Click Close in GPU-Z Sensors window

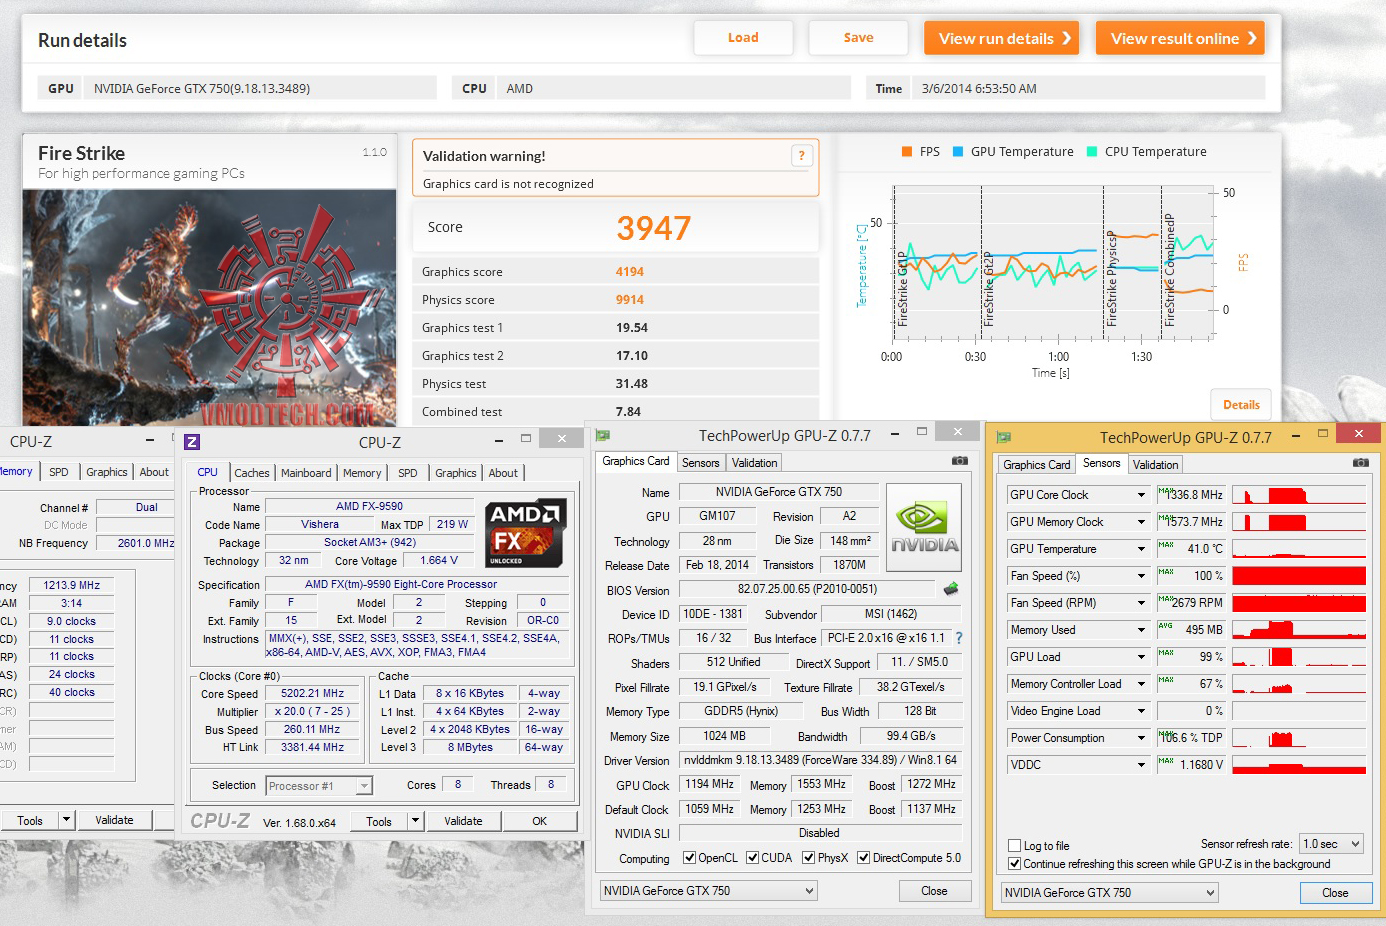click(1335, 893)
